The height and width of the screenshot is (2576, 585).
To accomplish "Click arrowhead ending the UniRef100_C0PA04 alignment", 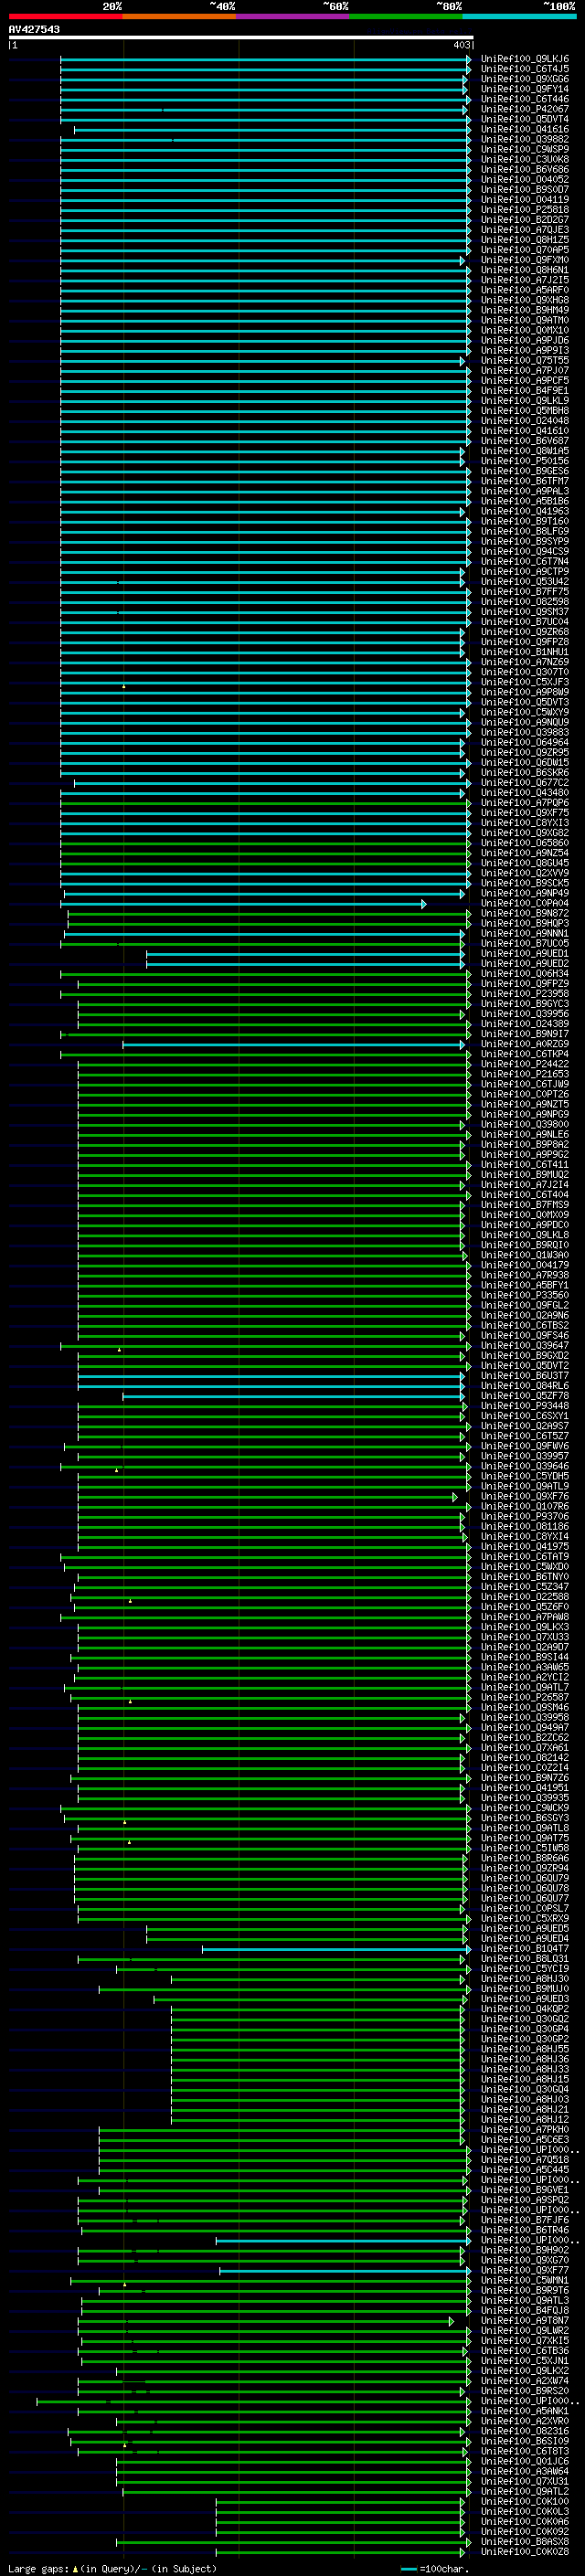I will [x=424, y=903].
